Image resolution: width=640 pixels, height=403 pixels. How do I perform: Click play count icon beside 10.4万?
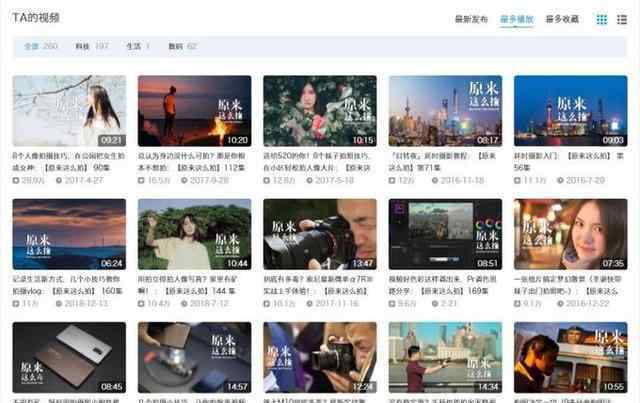pyautogui.click(x=141, y=303)
